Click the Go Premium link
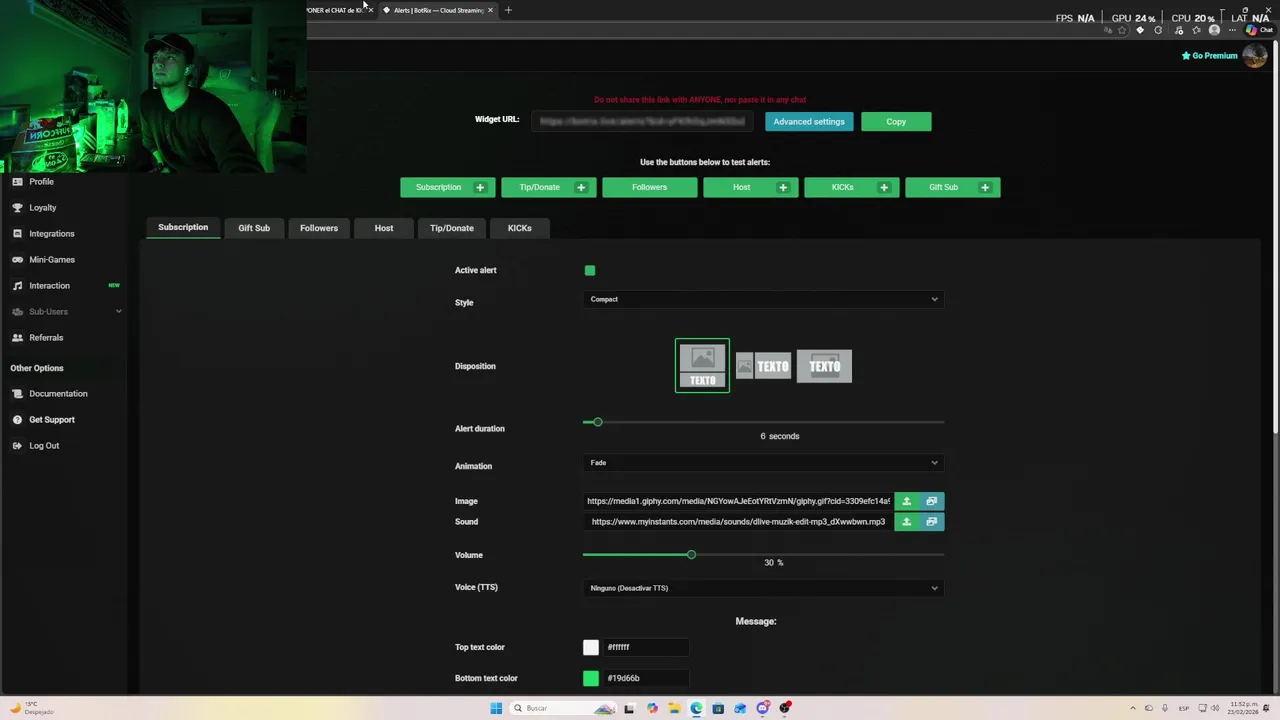 [1210, 56]
